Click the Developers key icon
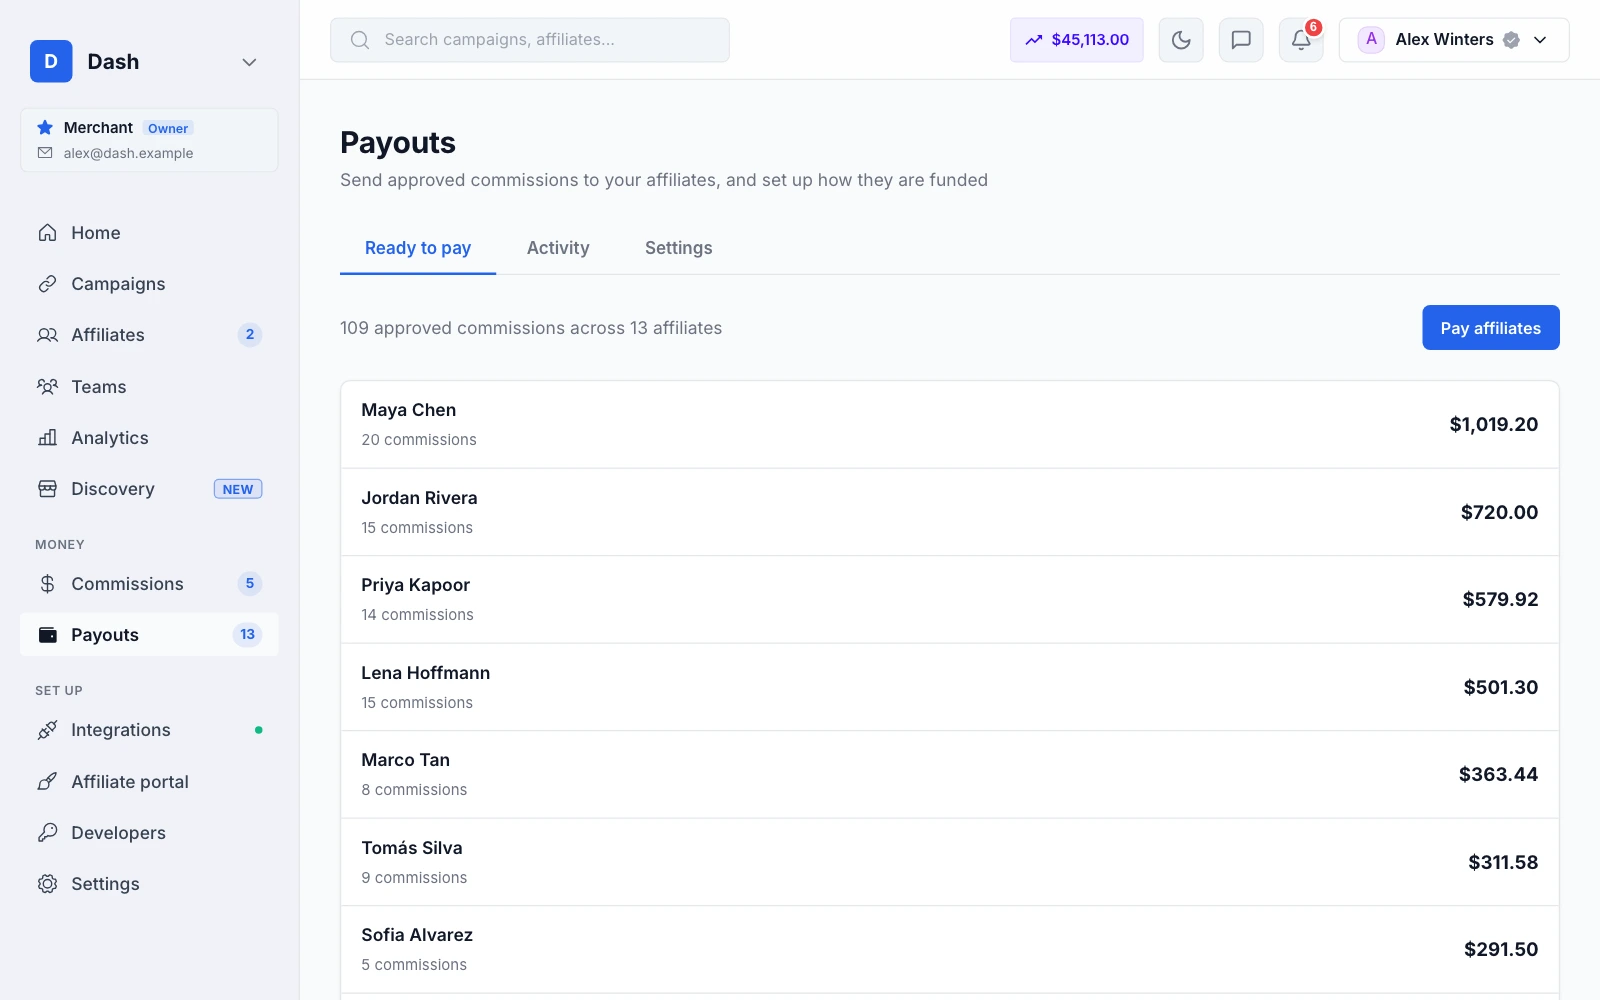Viewport: 1600px width, 1000px height. click(47, 832)
